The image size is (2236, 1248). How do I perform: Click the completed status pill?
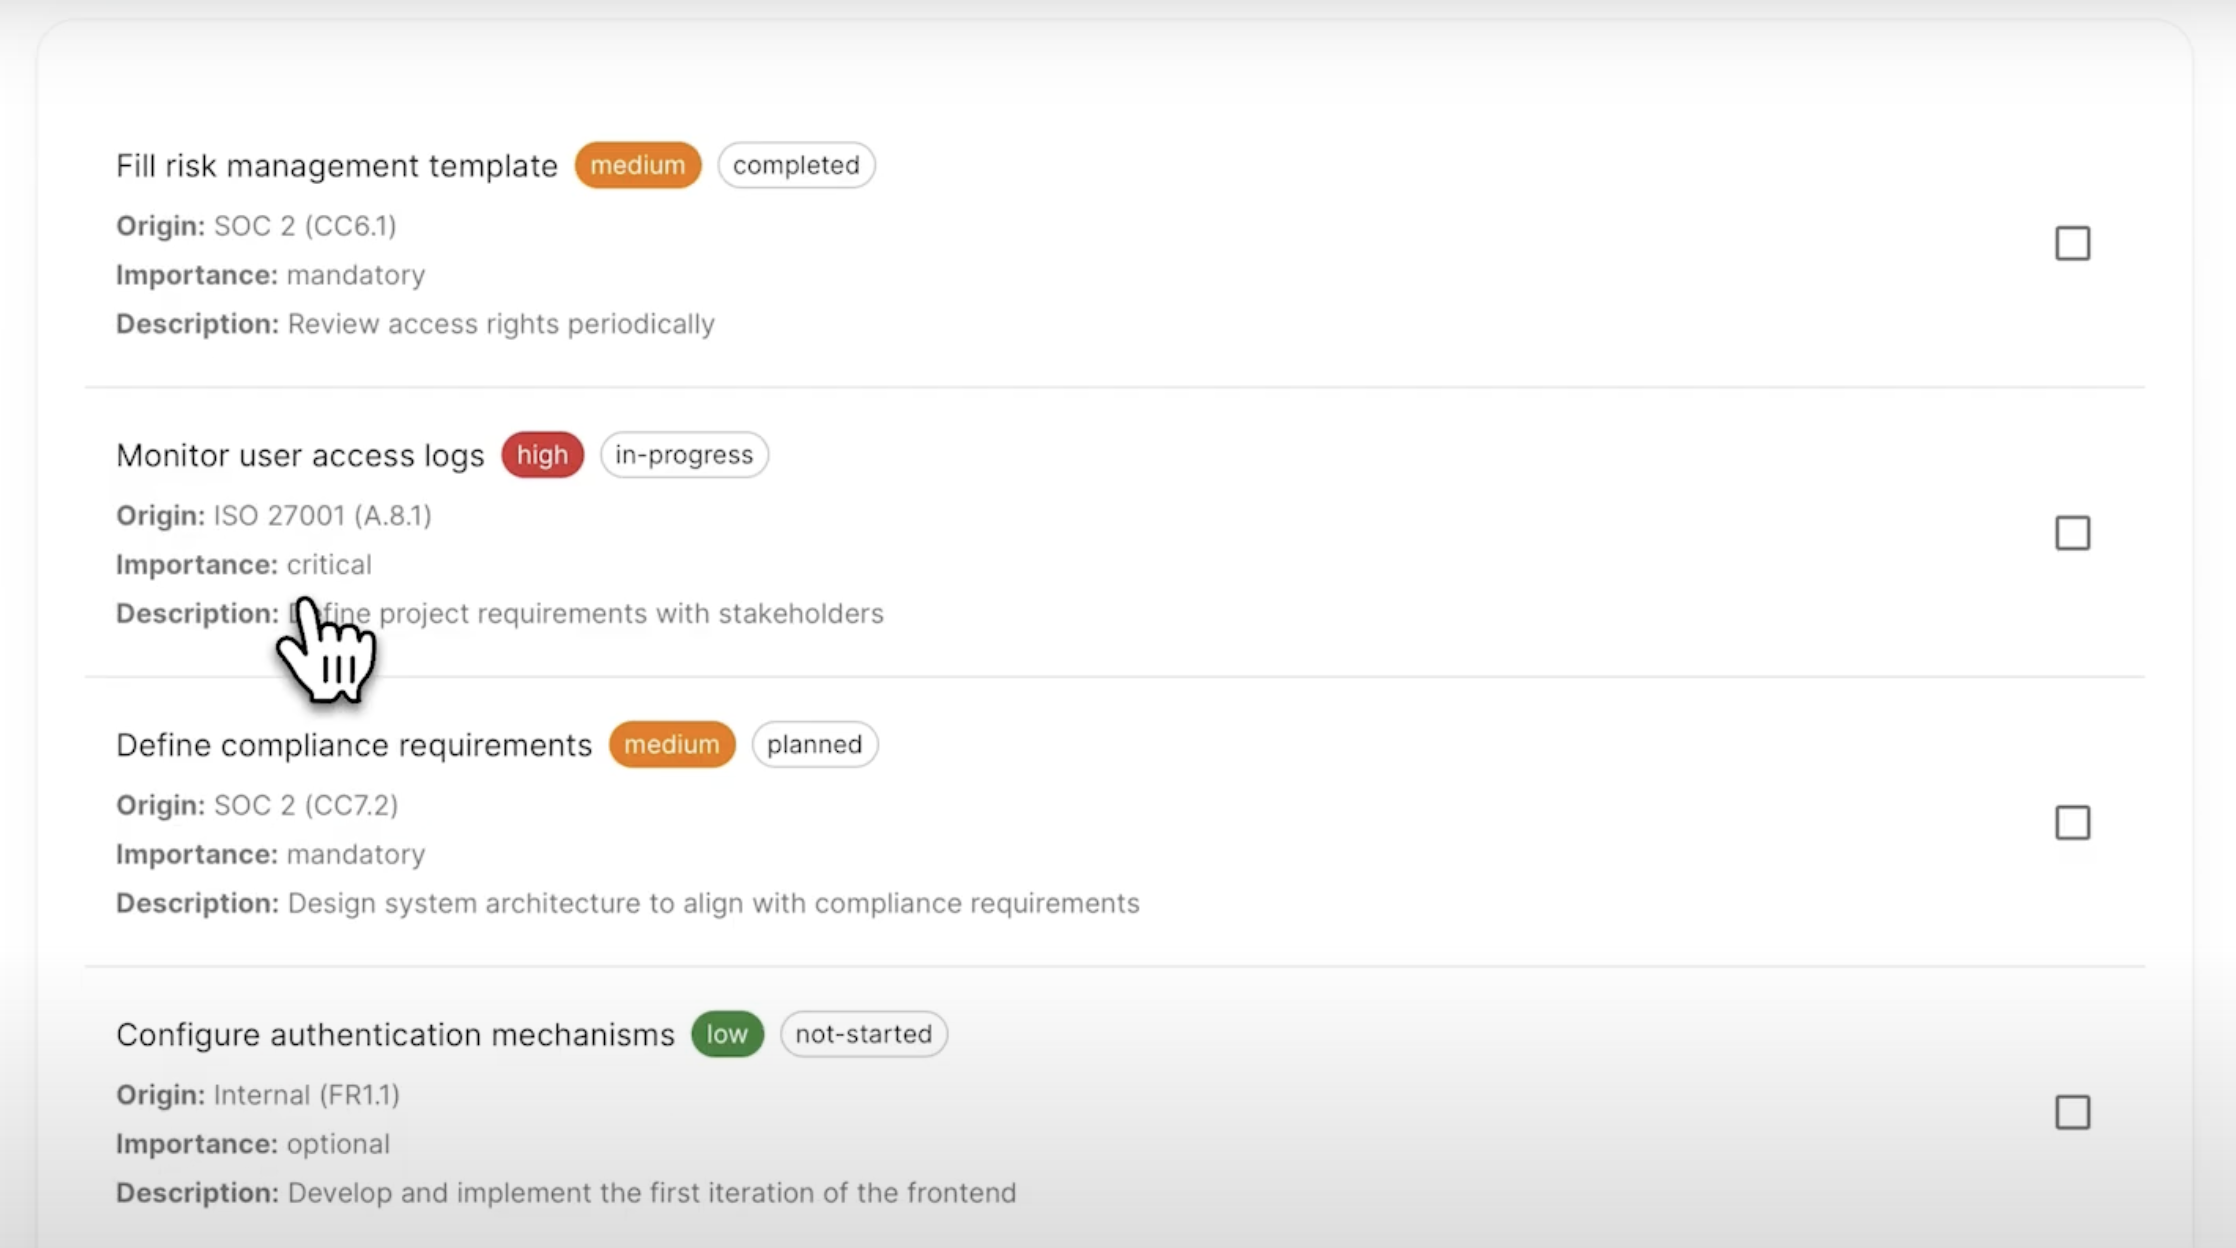(796, 165)
